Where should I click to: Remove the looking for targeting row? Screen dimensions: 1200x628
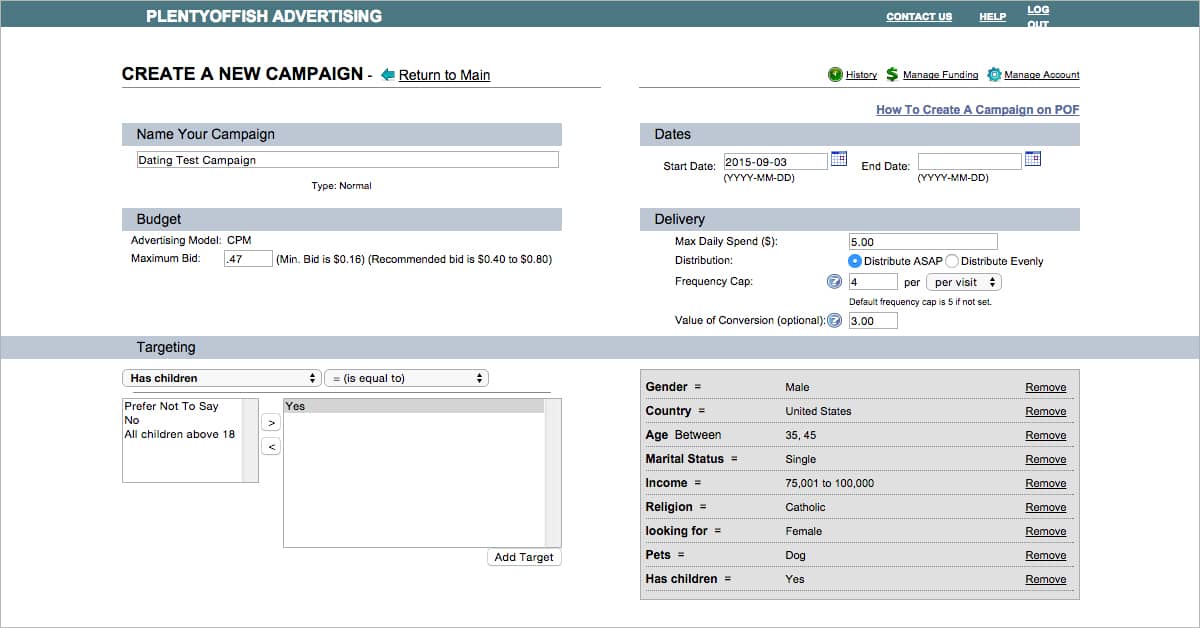tap(1046, 531)
